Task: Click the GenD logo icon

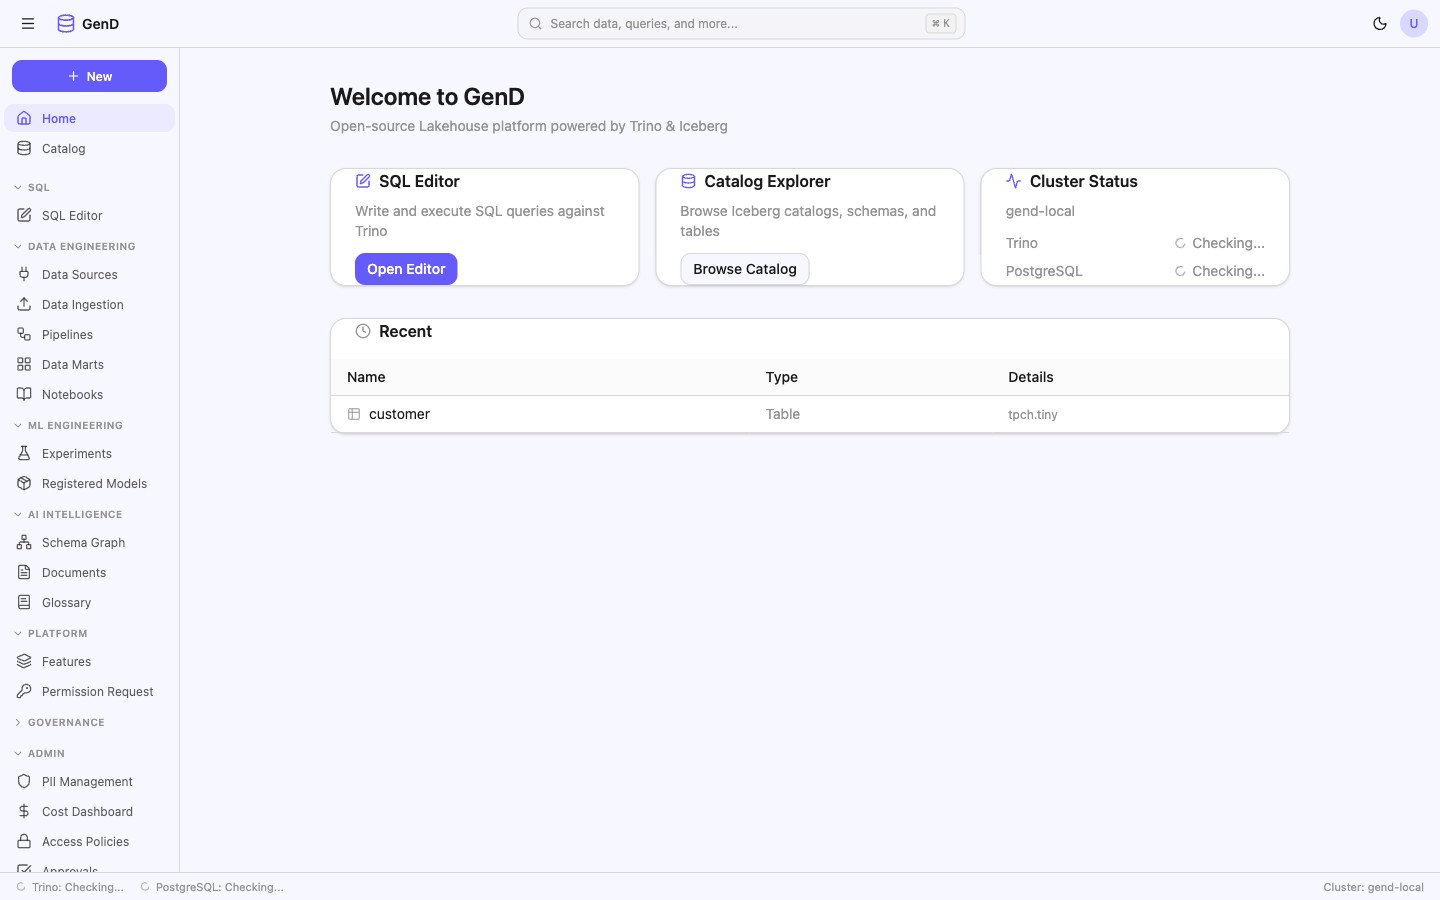Action: point(66,24)
